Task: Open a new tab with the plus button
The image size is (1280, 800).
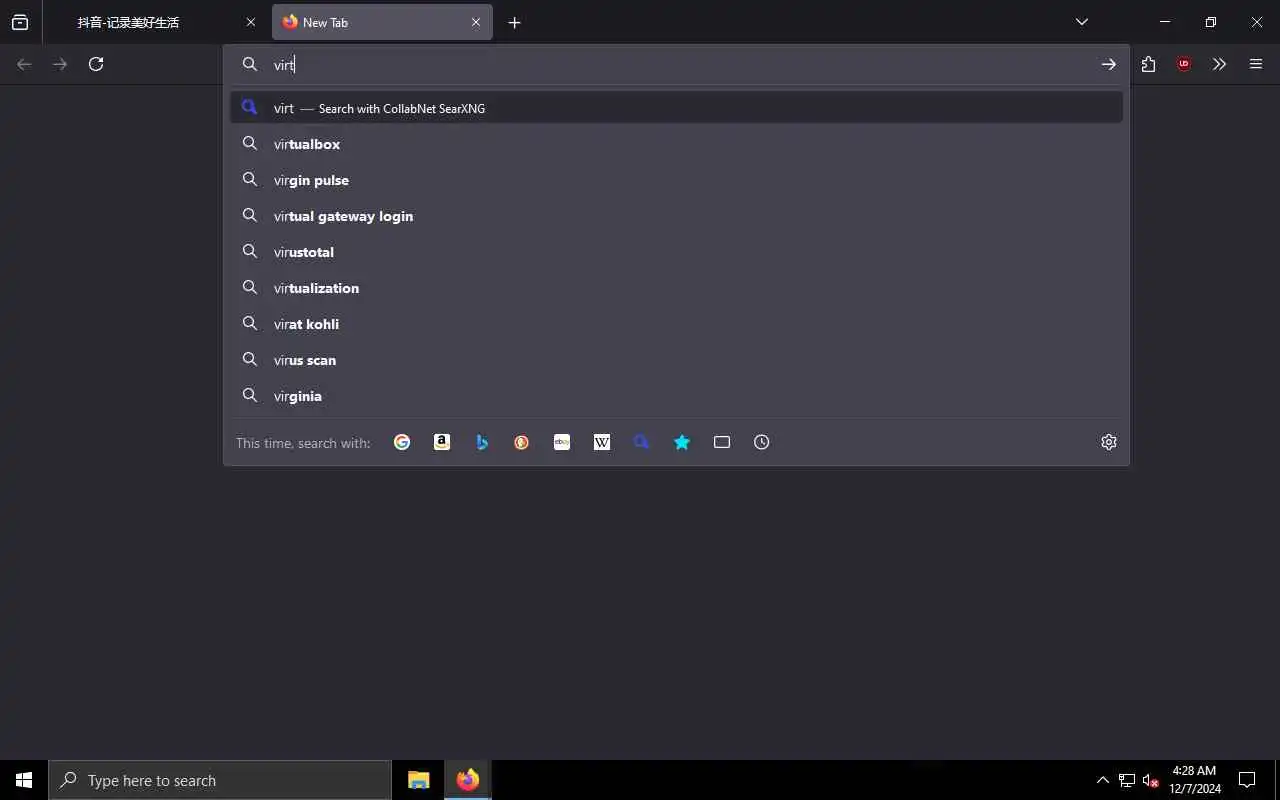Action: 514,22
